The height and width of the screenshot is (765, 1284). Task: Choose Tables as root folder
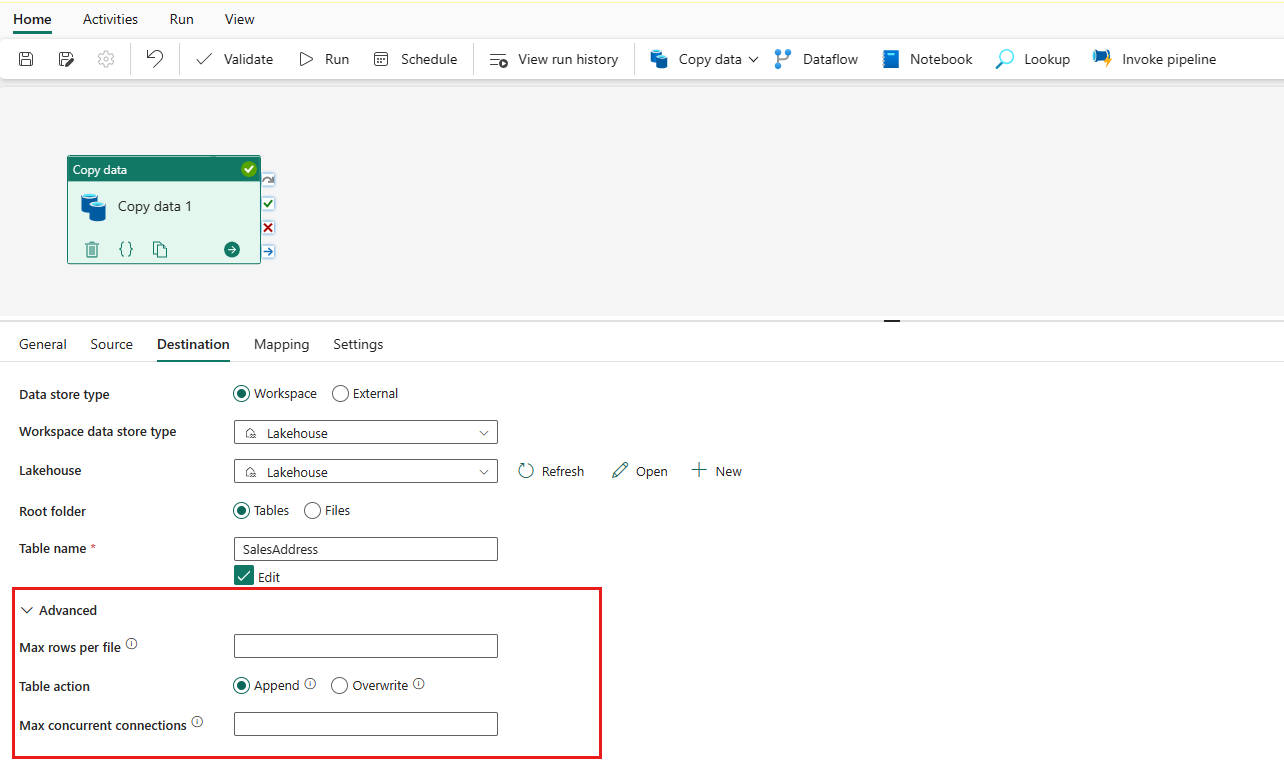(x=241, y=511)
